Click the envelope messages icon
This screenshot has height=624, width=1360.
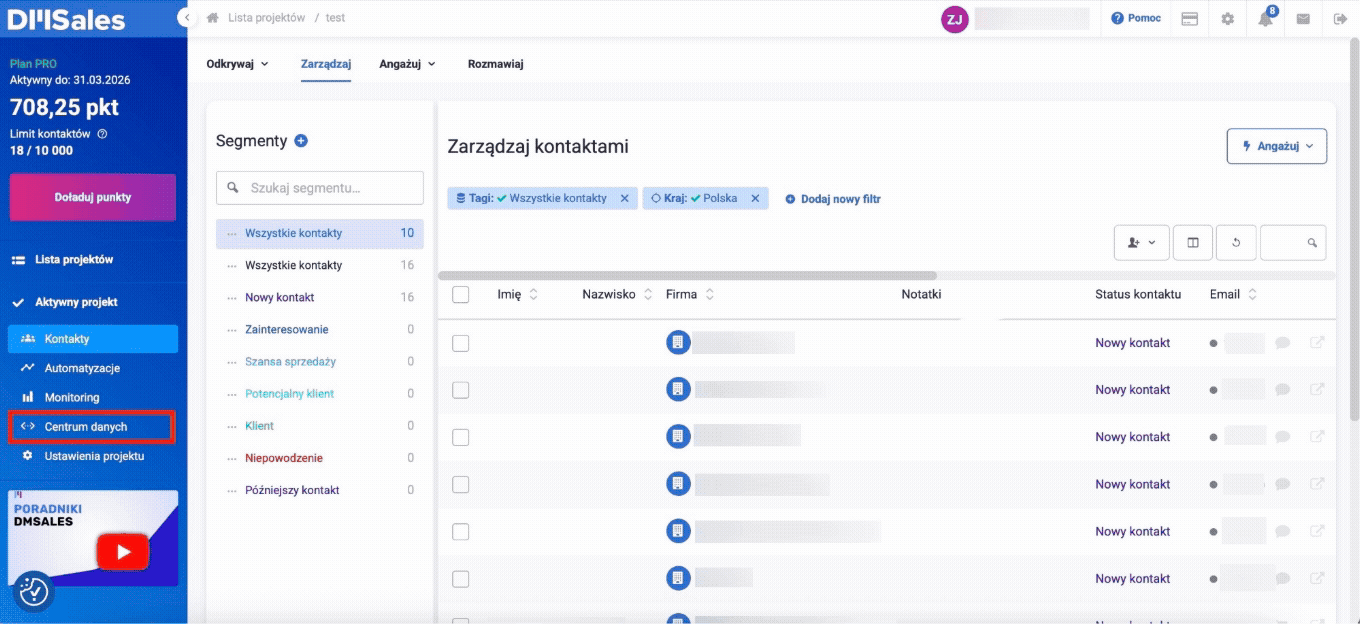click(1303, 19)
